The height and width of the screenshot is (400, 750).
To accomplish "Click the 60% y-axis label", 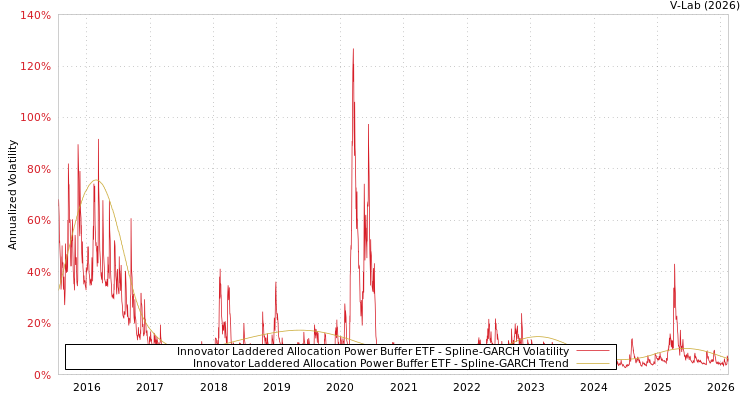I will click(x=39, y=221).
